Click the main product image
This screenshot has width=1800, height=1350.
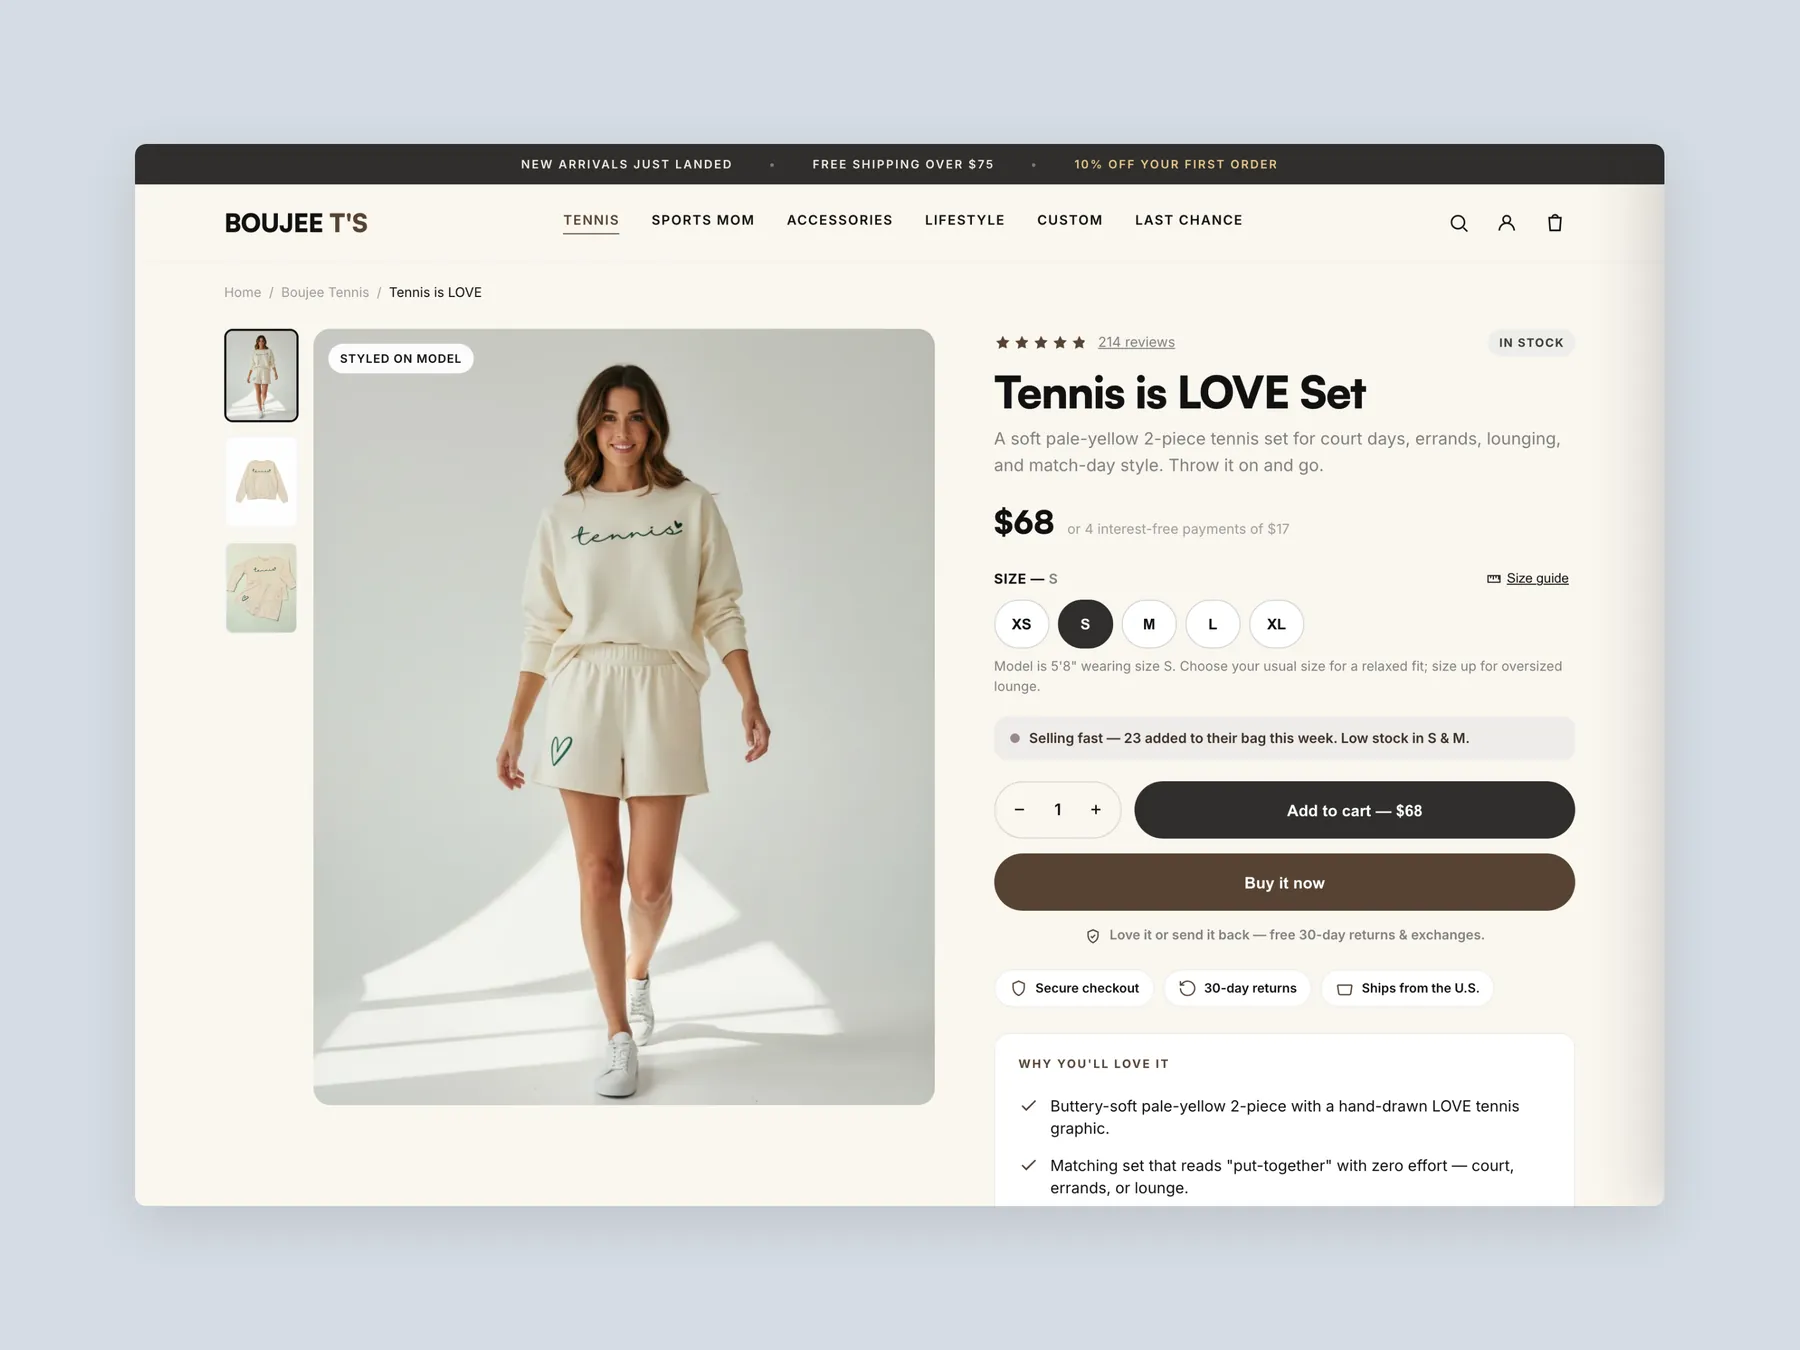(x=624, y=717)
